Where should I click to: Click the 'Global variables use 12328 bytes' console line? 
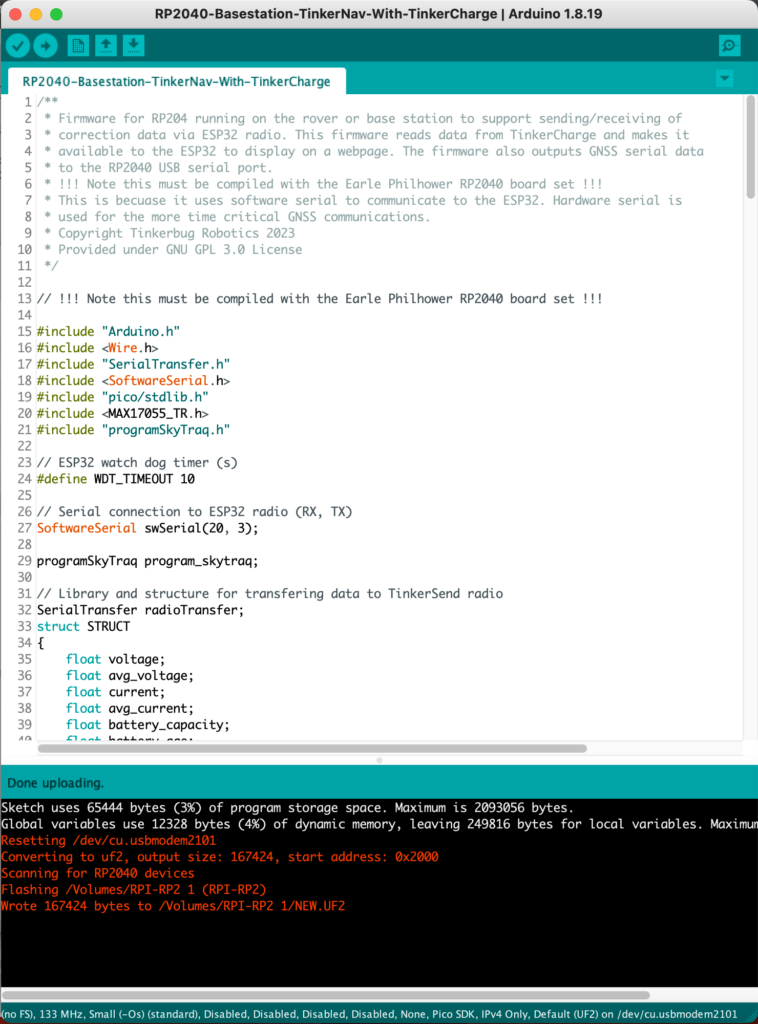tap(379, 824)
